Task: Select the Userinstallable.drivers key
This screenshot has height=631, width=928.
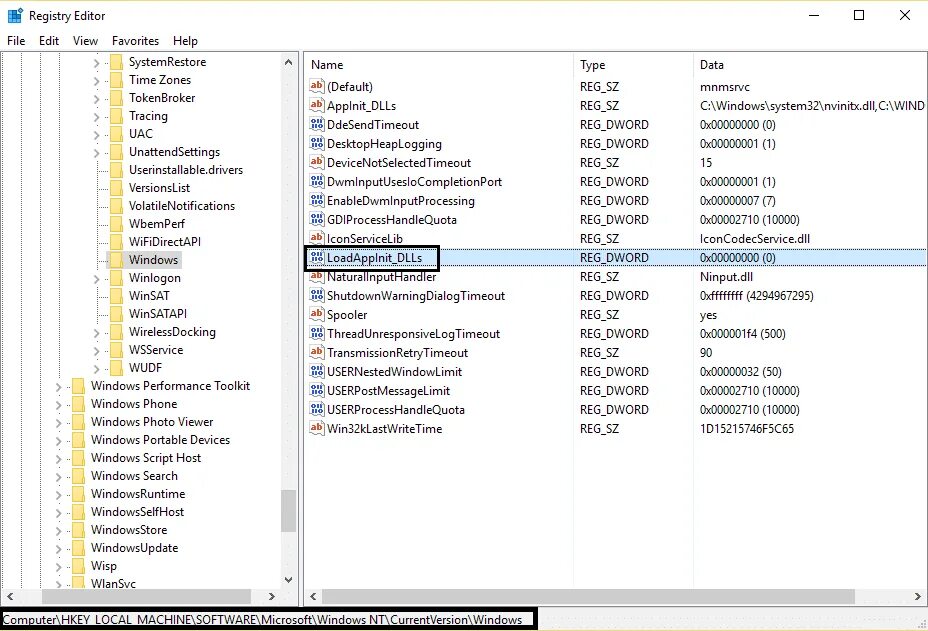Action: pyautogui.click(x=186, y=170)
